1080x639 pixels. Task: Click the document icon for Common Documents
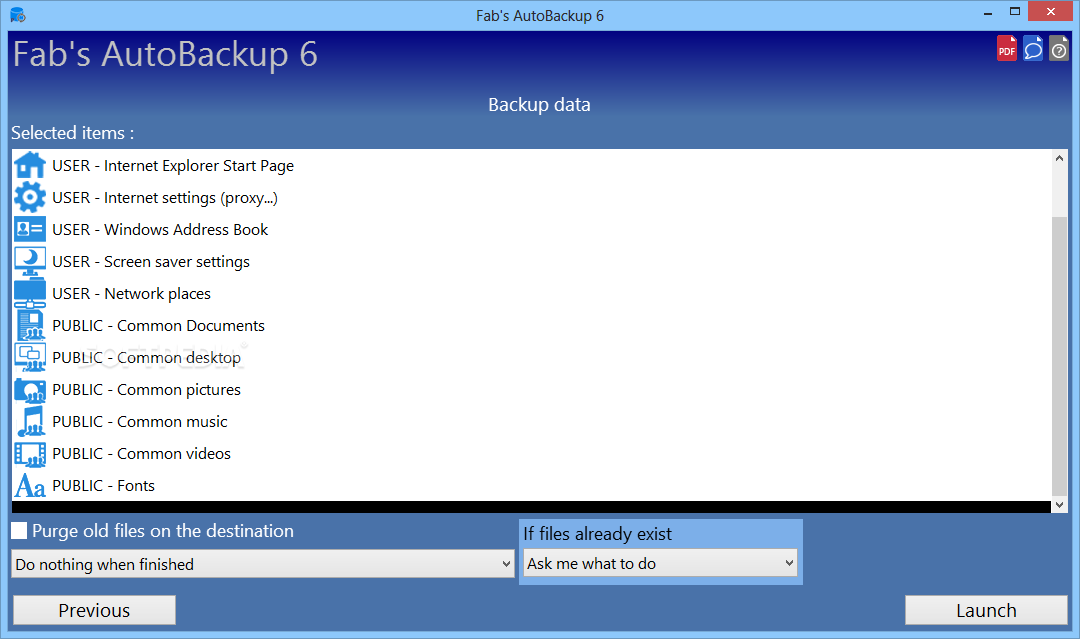(30, 326)
